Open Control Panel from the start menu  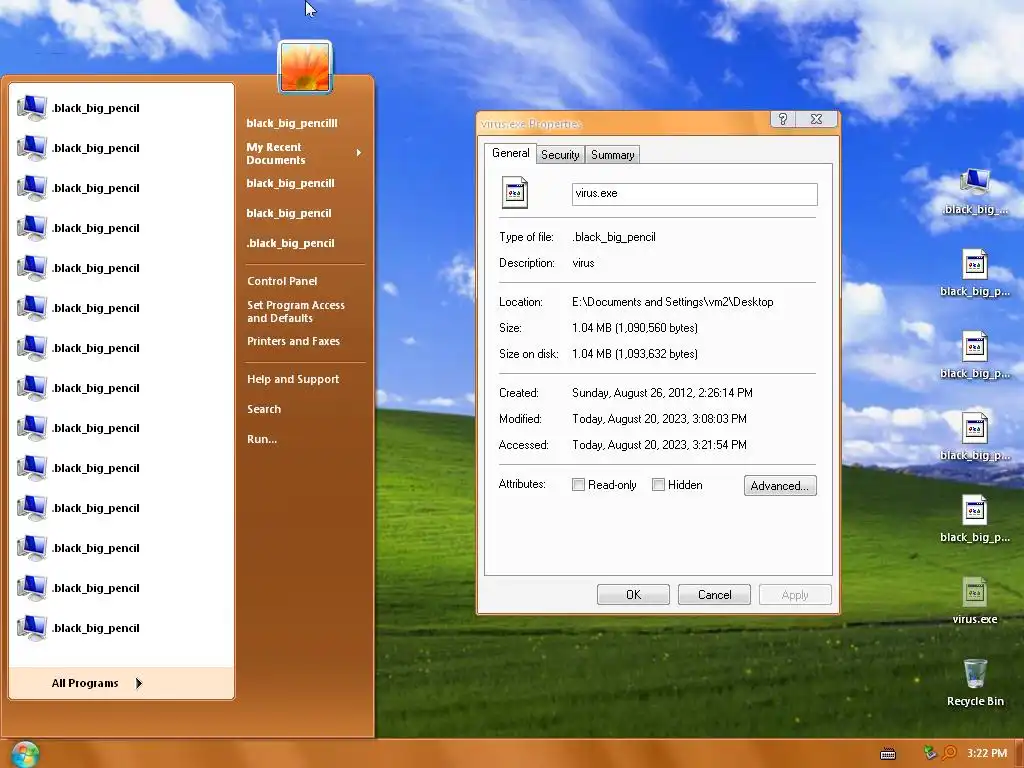pyautogui.click(x=282, y=281)
